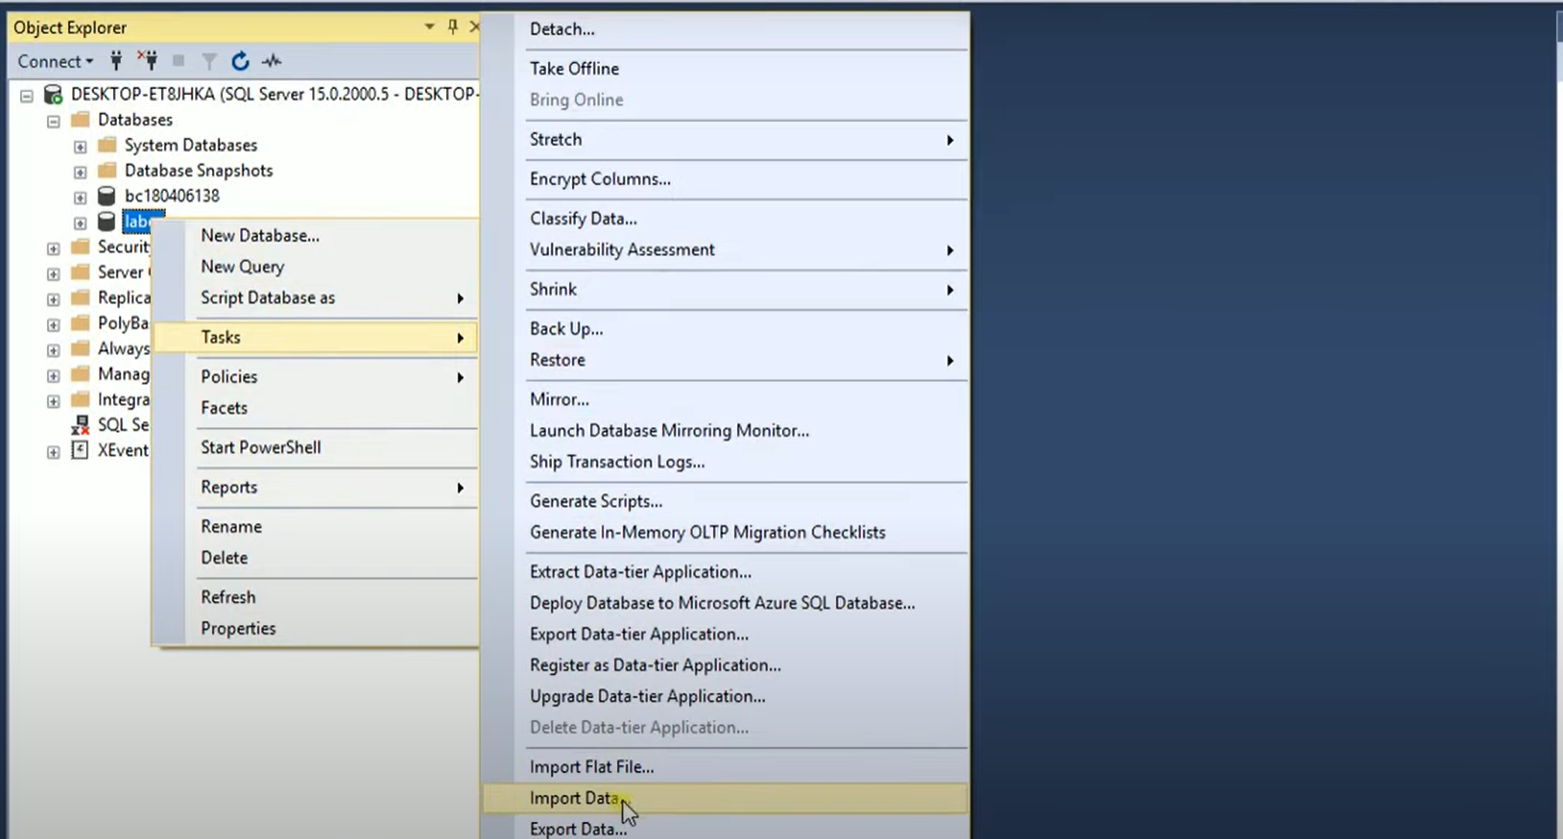
Task: Select Import Data... menu item
Action: pyautogui.click(x=726, y=798)
